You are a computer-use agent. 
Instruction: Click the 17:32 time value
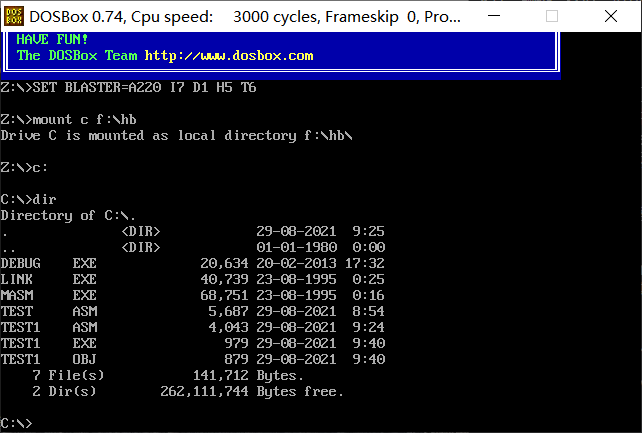pos(365,263)
